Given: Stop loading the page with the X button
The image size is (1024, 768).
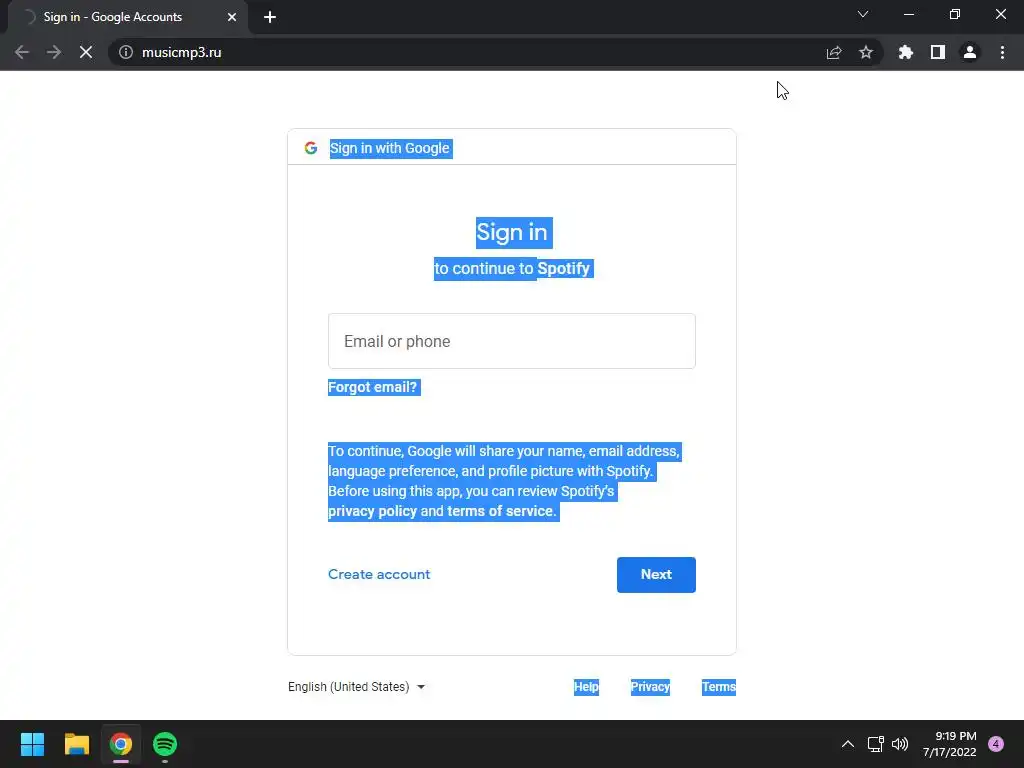Looking at the screenshot, I should click(x=86, y=52).
